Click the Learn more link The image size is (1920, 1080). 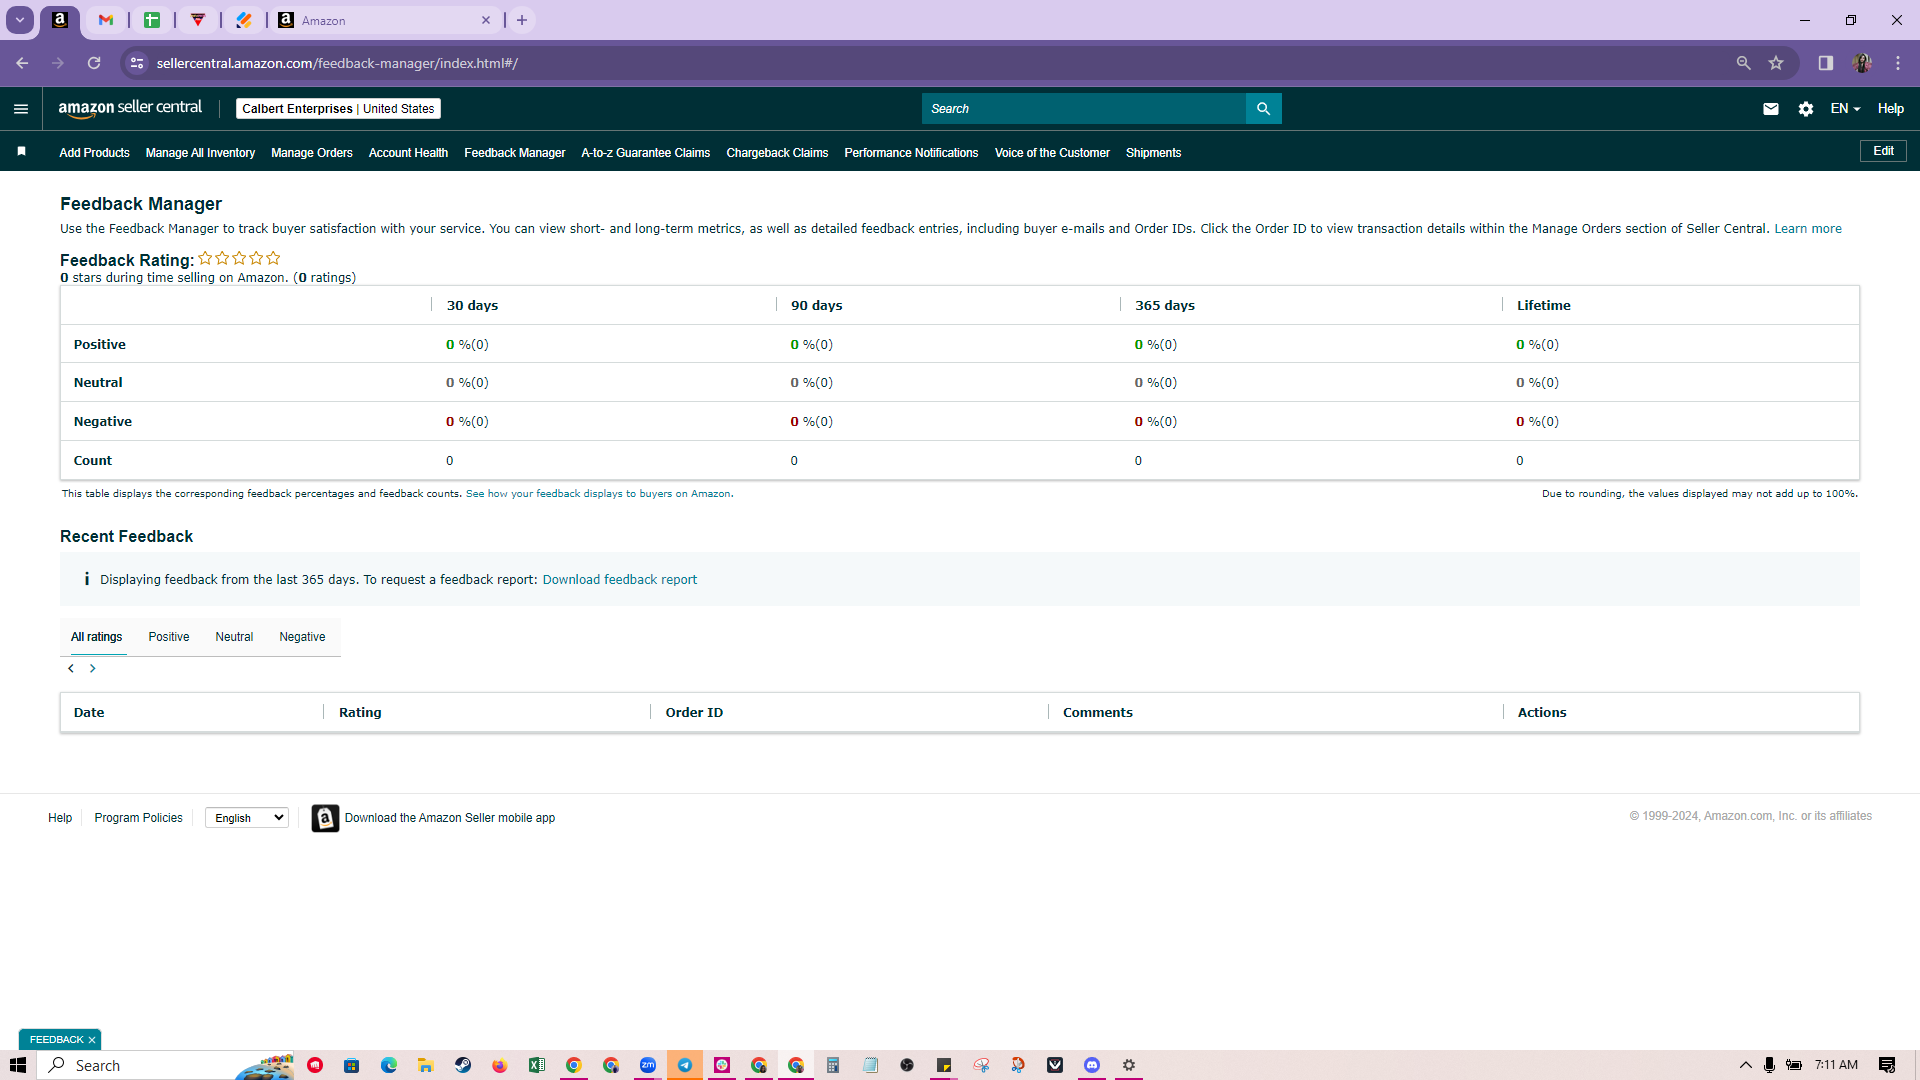pyautogui.click(x=1808, y=229)
